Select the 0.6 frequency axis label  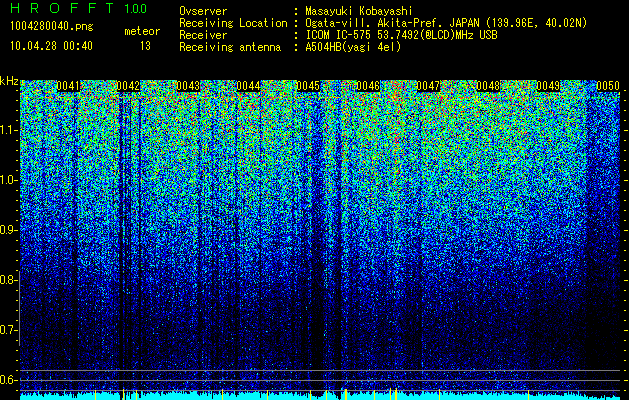(8, 380)
